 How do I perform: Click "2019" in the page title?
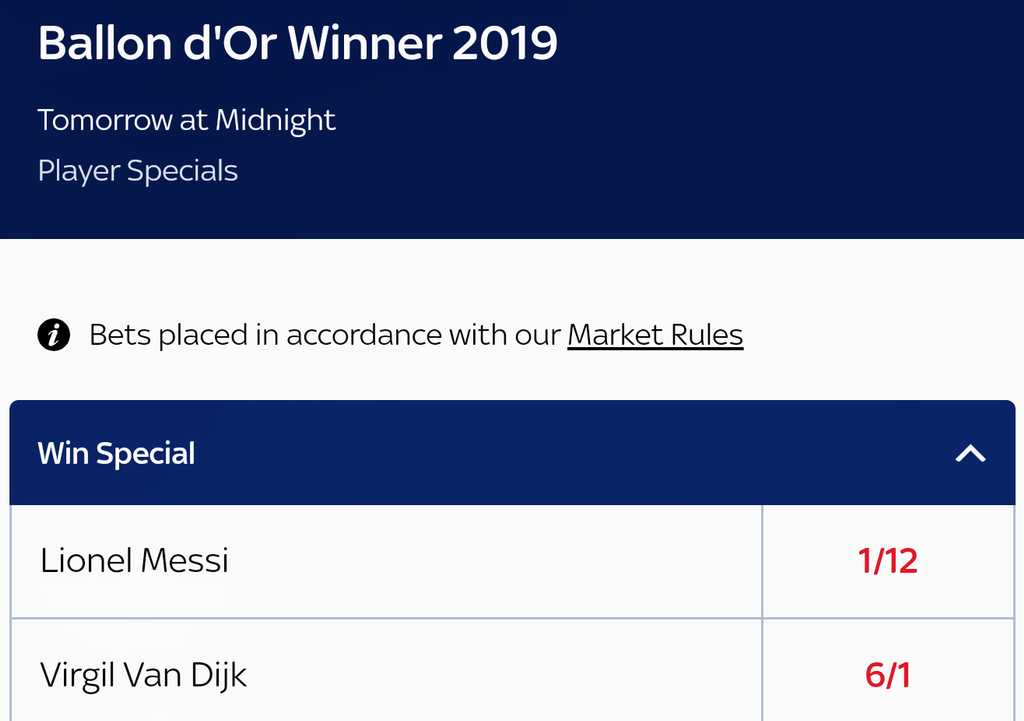click(x=504, y=45)
